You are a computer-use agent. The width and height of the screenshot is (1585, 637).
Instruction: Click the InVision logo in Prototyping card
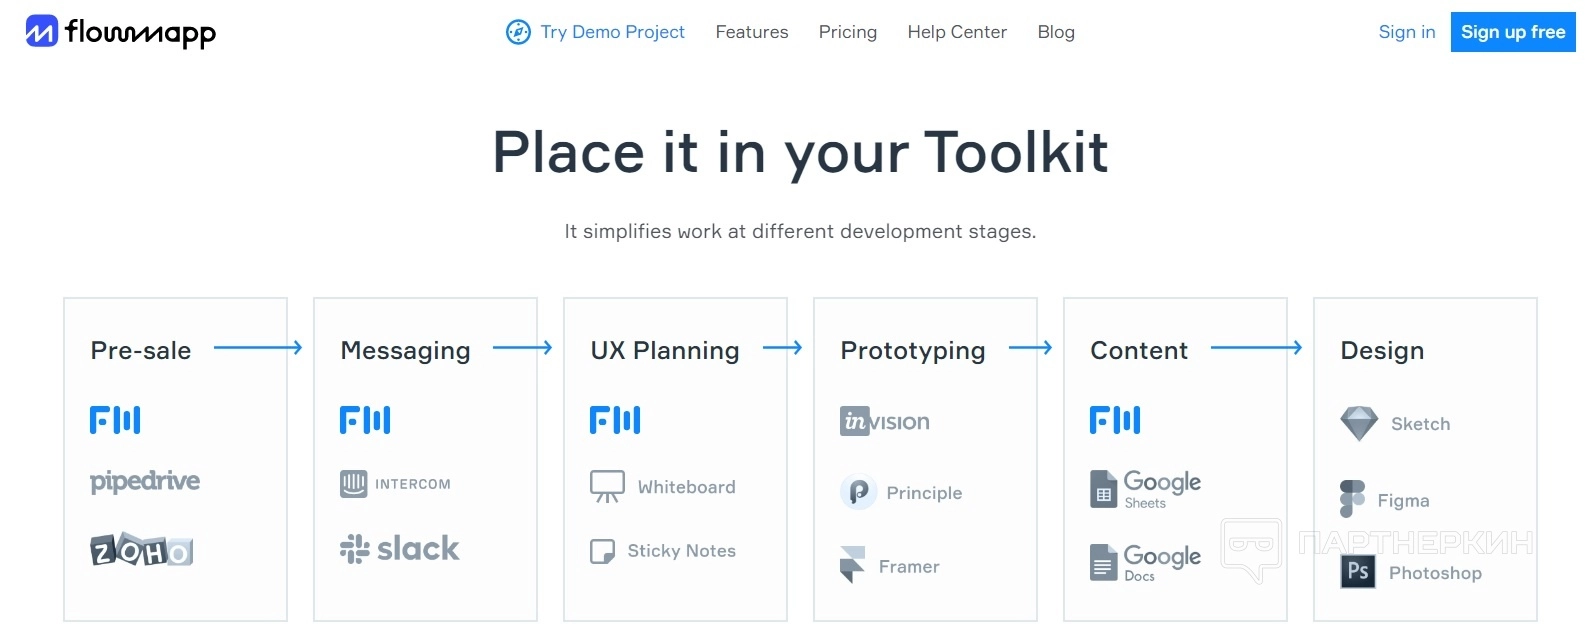point(885,421)
